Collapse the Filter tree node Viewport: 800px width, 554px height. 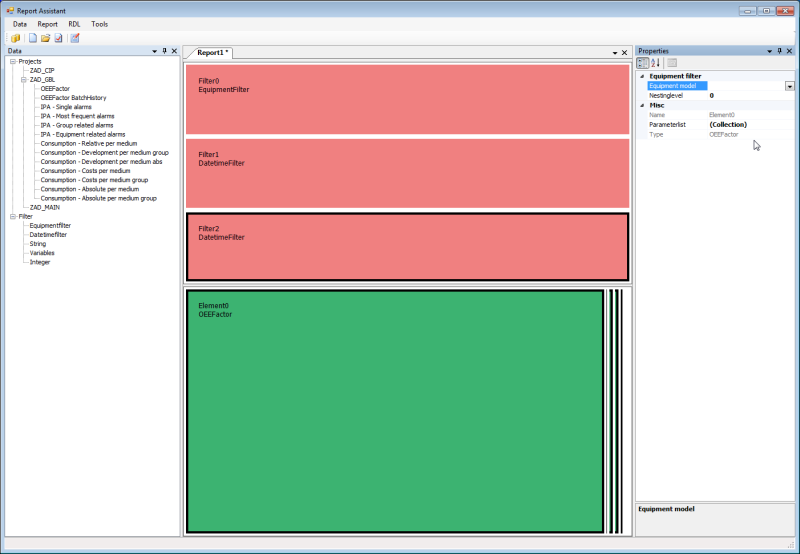coord(13,216)
